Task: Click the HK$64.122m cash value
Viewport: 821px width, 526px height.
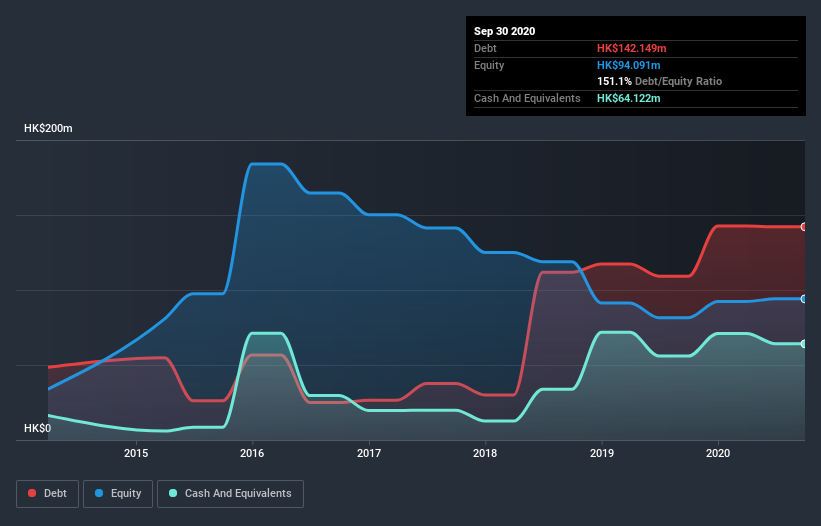Action: click(x=628, y=98)
